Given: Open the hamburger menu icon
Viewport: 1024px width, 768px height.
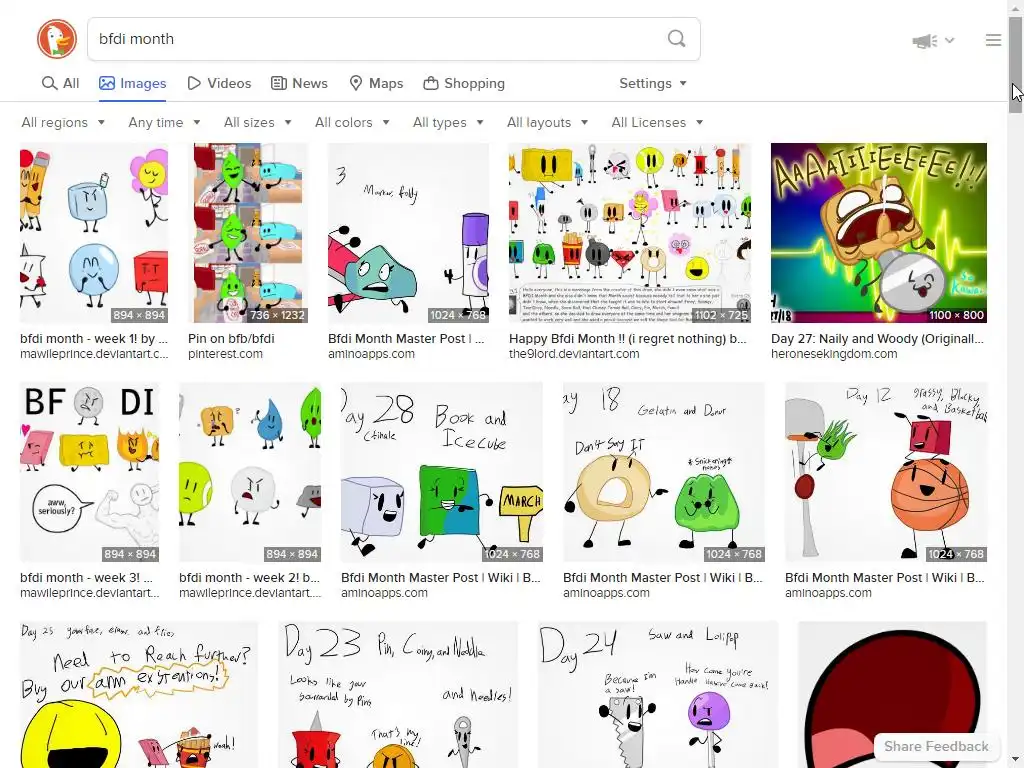Looking at the screenshot, I should [x=993, y=40].
